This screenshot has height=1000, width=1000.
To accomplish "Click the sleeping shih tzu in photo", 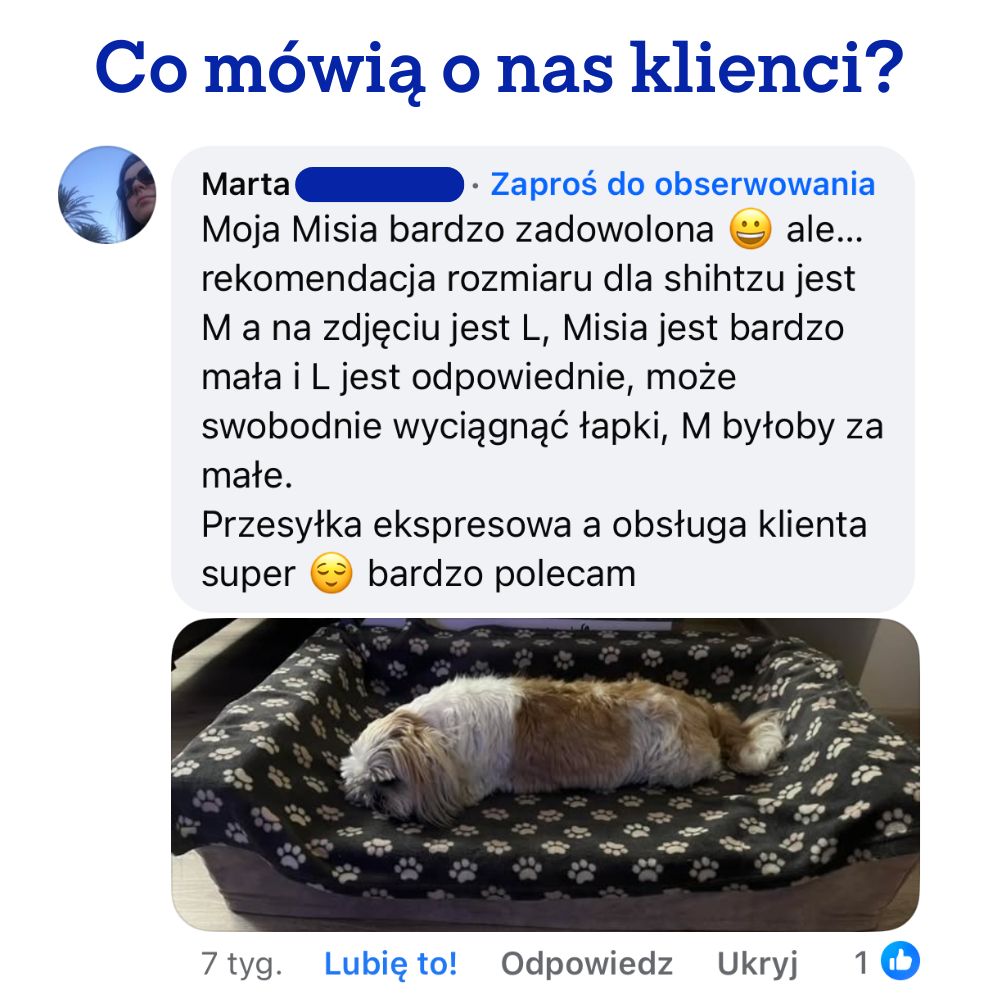I will (561, 746).
